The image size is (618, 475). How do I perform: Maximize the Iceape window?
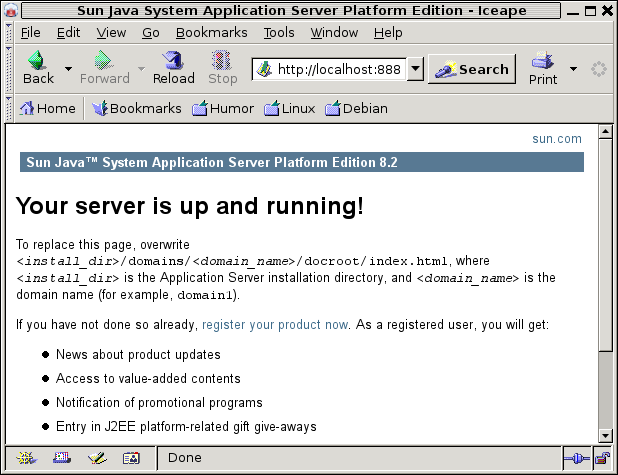click(590, 11)
